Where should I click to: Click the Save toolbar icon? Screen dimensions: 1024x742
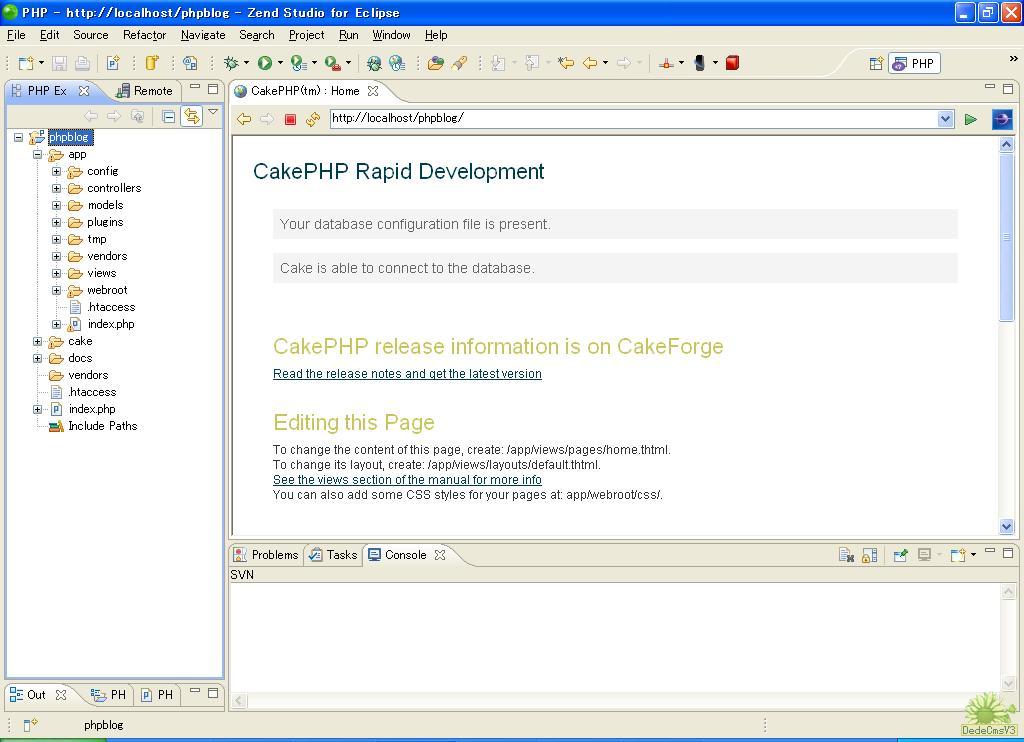pos(59,63)
